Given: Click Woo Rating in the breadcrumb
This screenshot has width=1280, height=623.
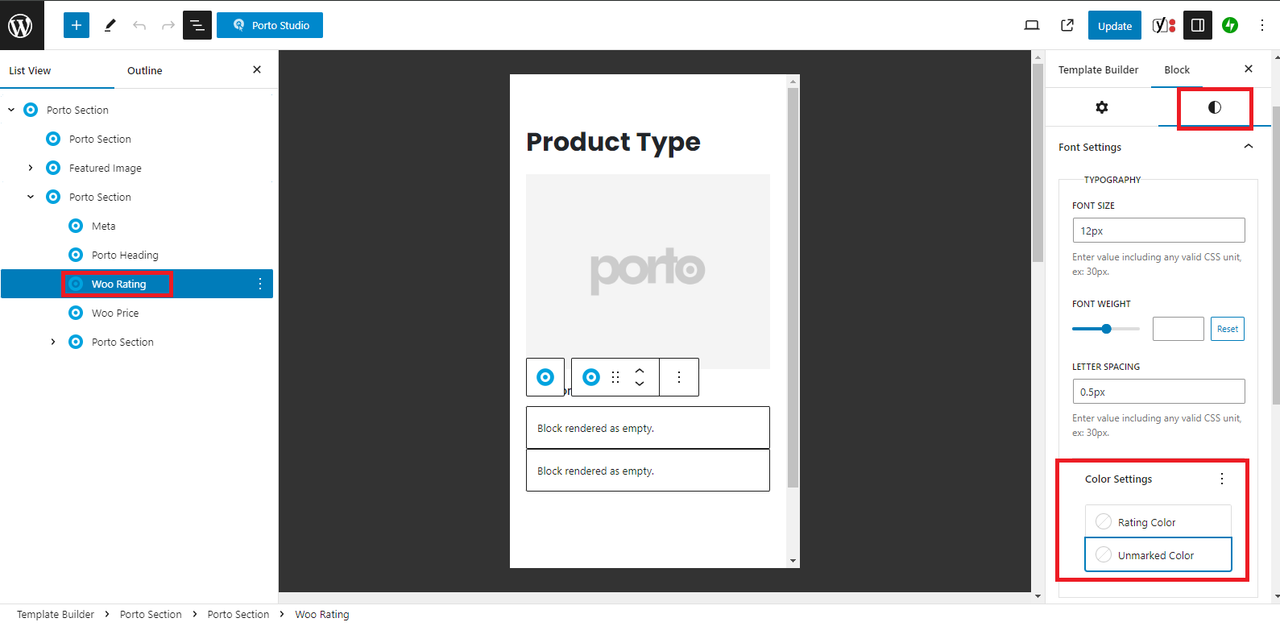Looking at the screenshot, I should (x=322, y=614).
